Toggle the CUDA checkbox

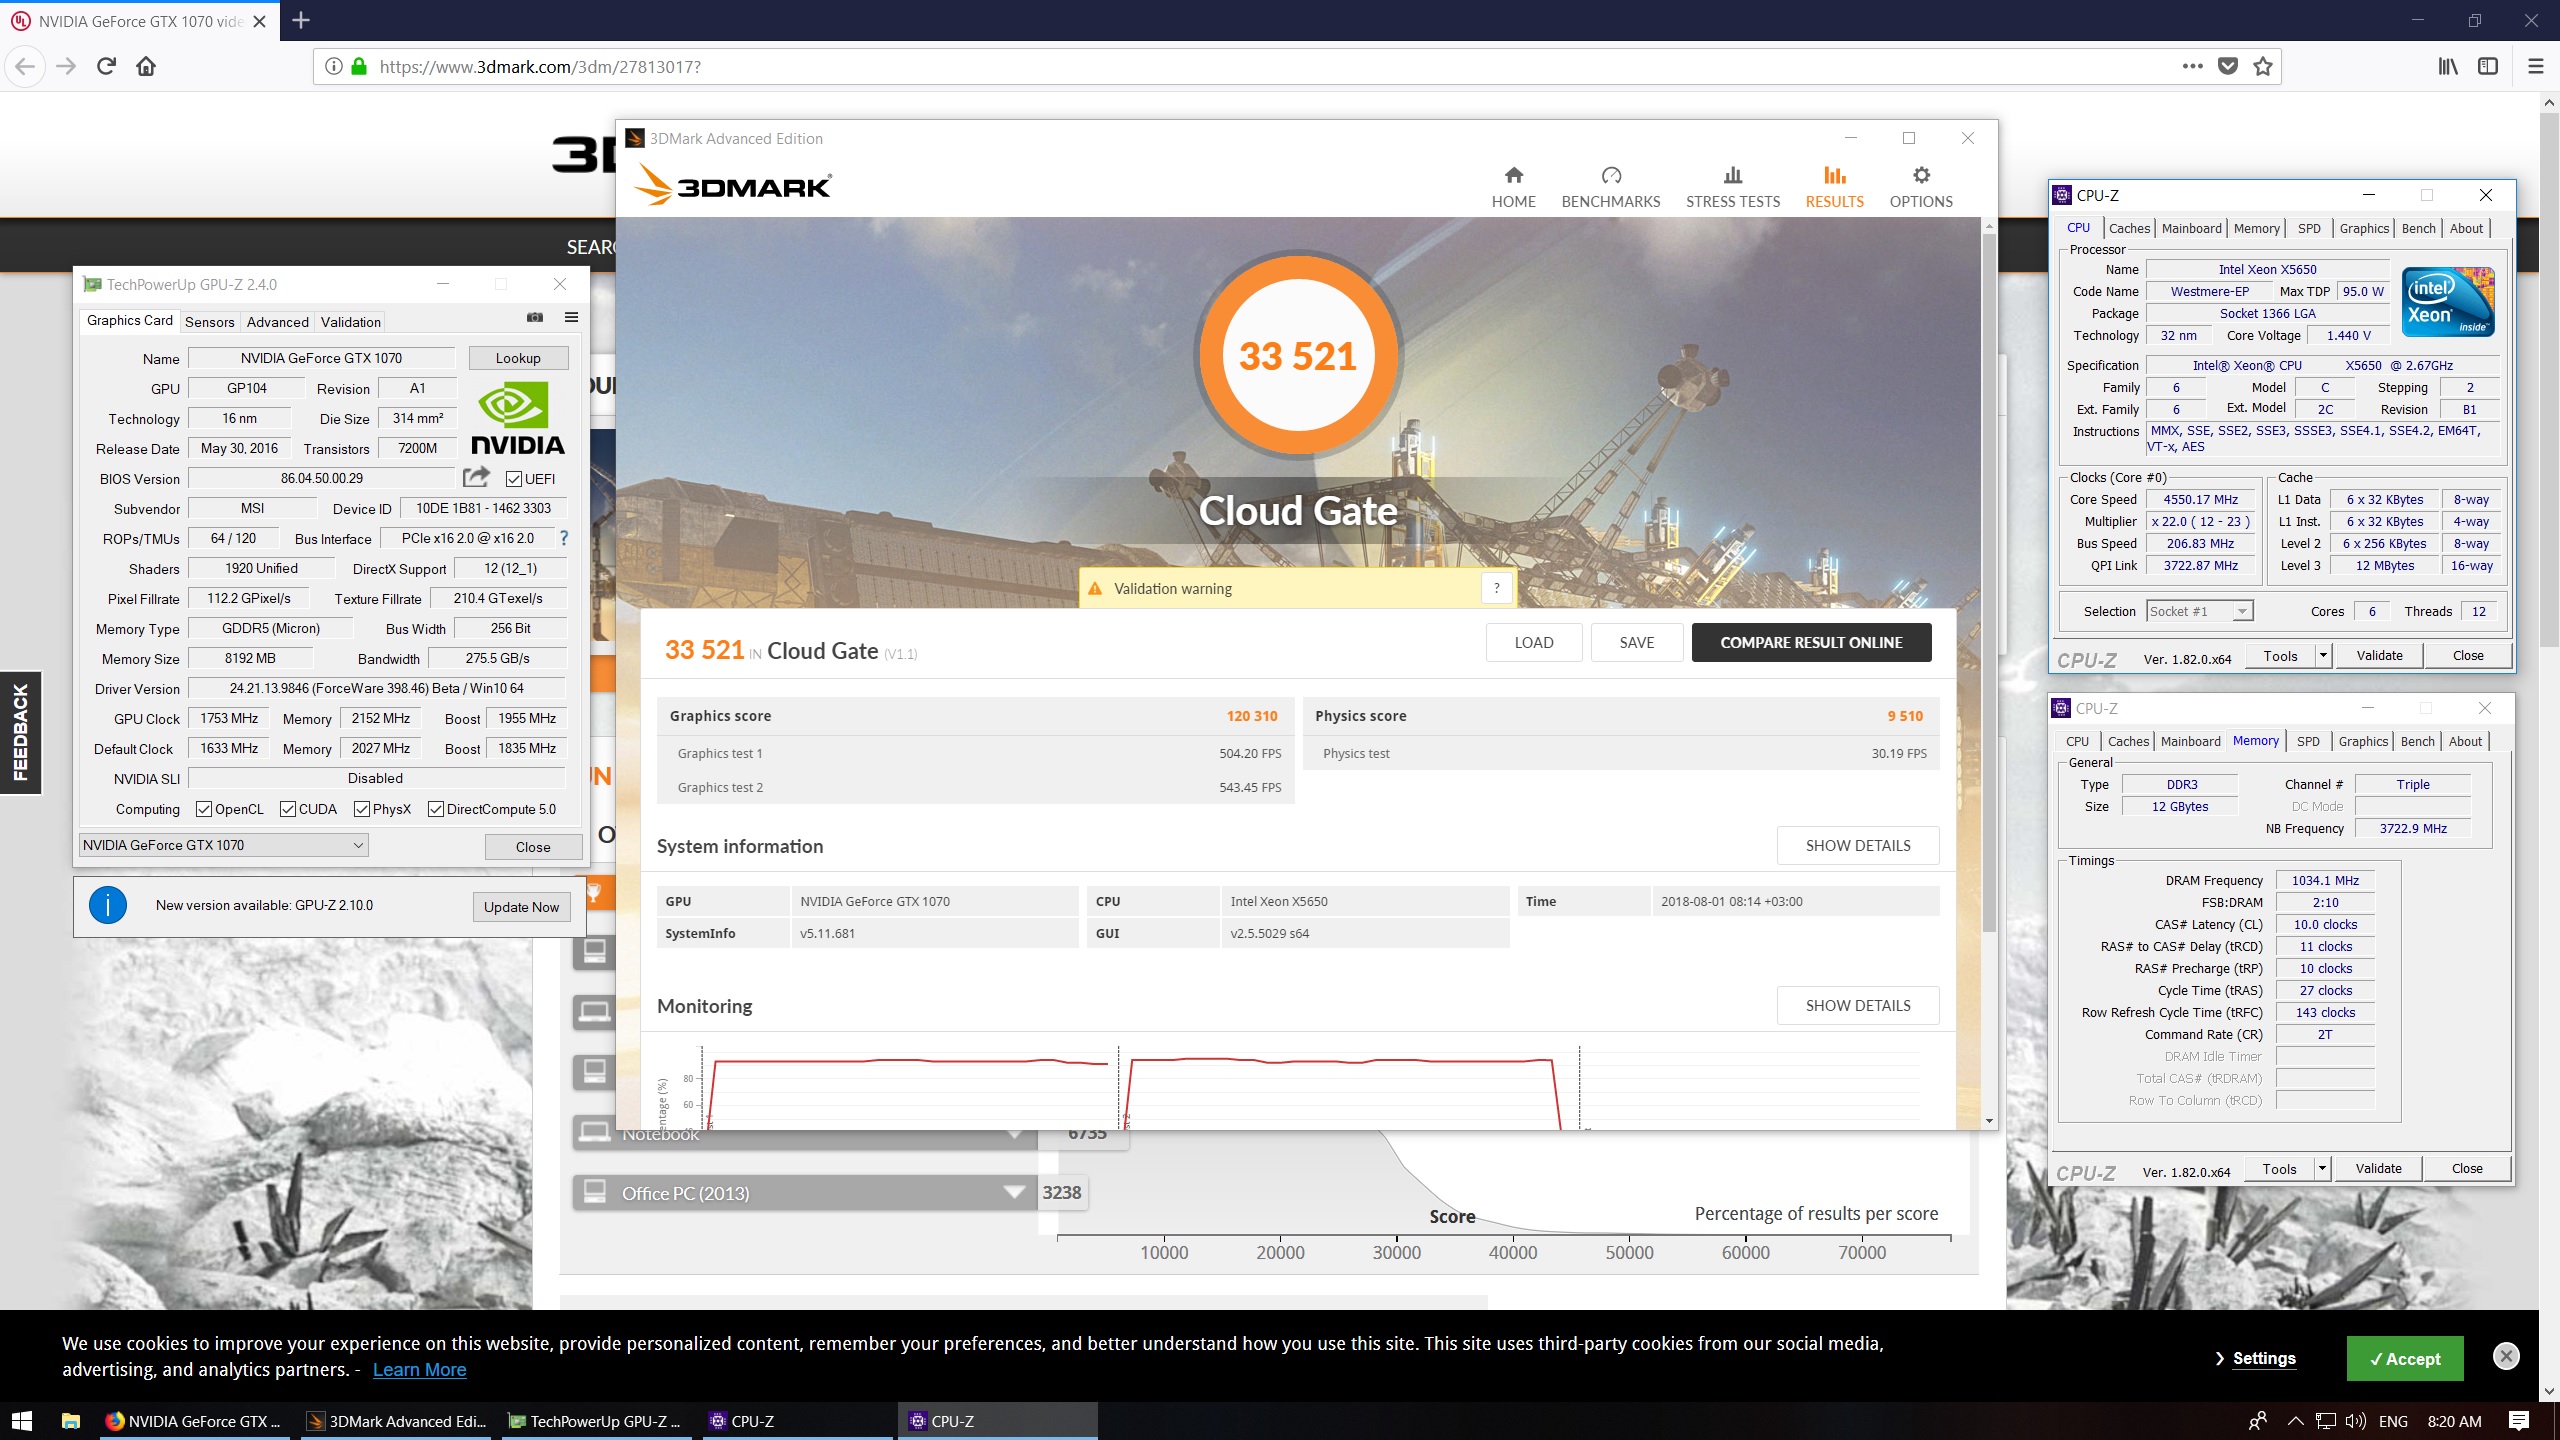point(288,809)
